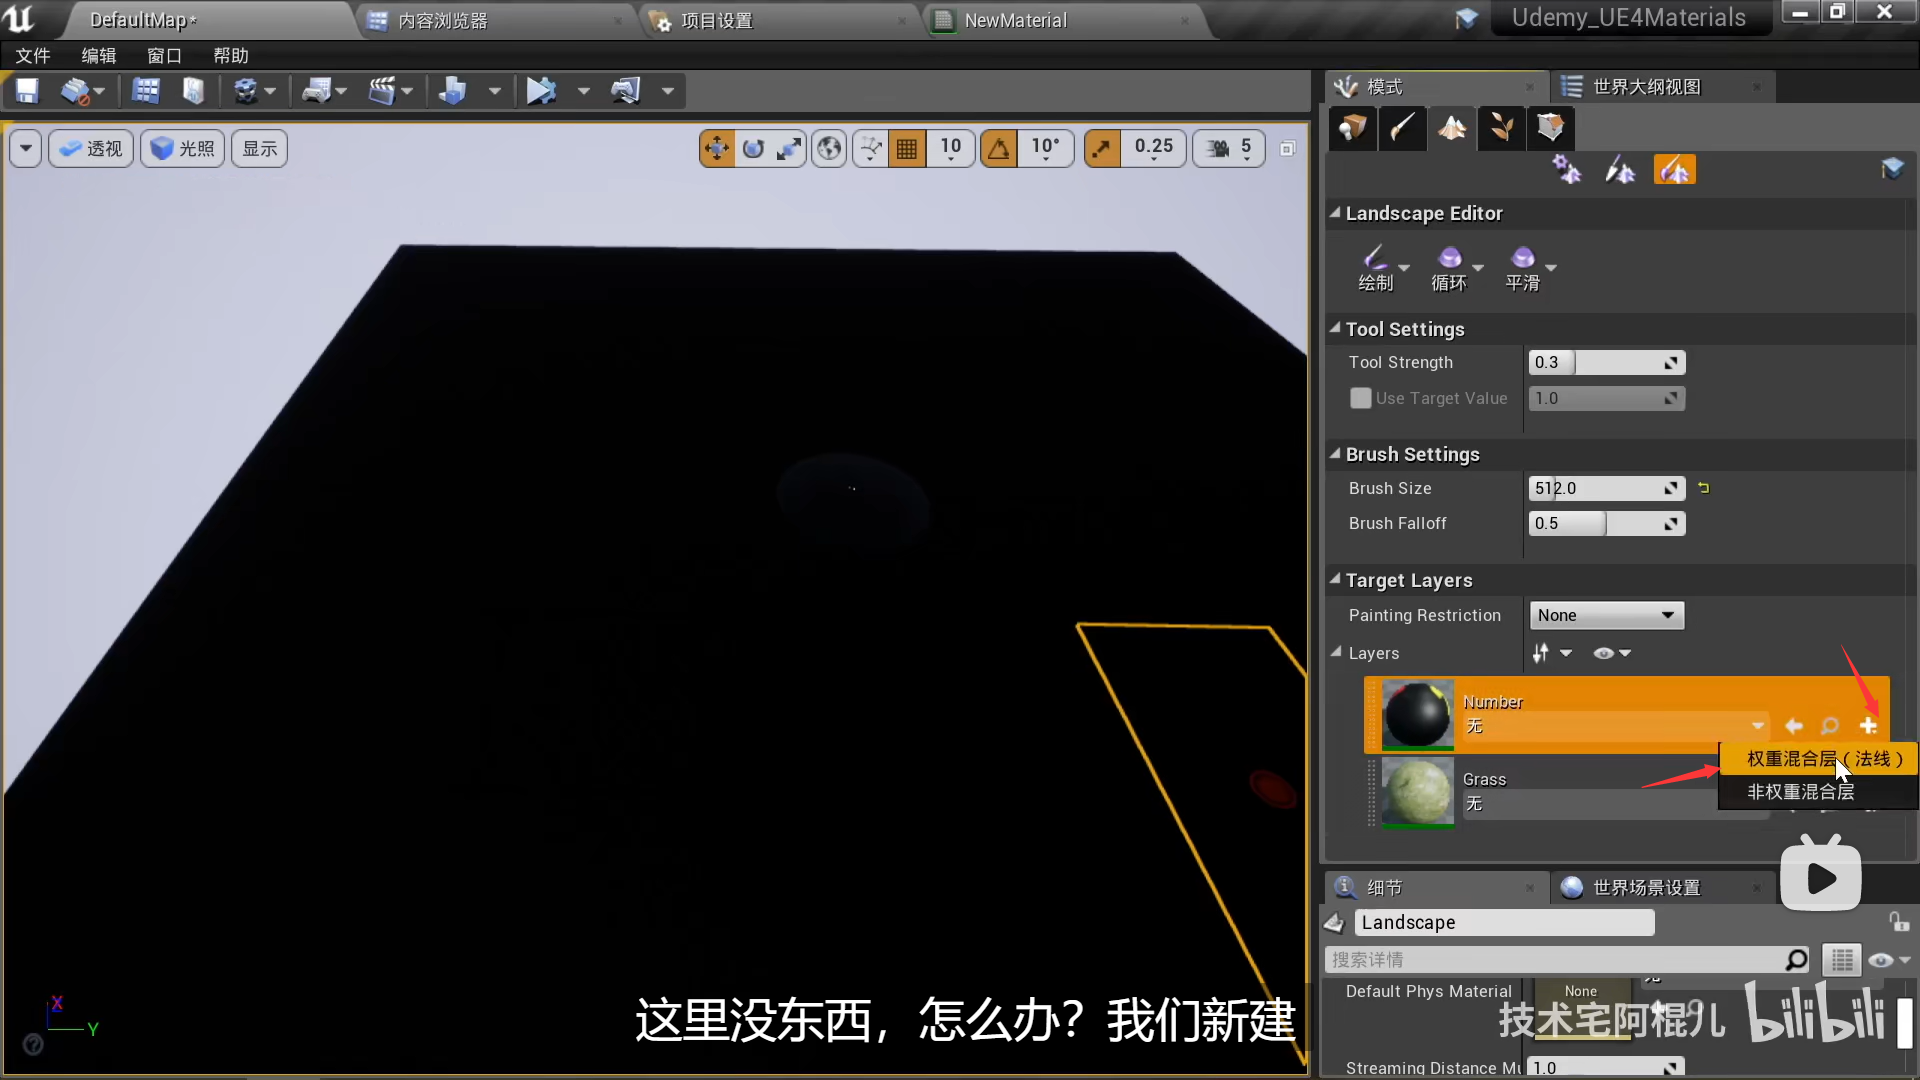
Task: Select the Place mode icon
Action: click(x=1353, y=128)
